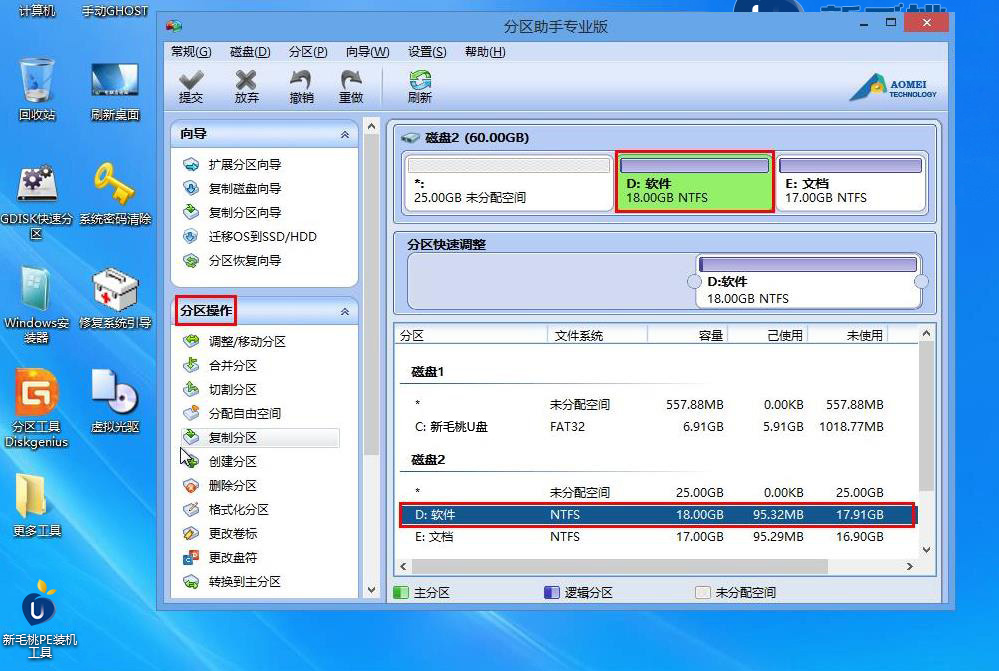This screenshot has height=671, width=999.
Task: Open the 扩展分区向导 wizard icon
Action: [x=191, y=164]
